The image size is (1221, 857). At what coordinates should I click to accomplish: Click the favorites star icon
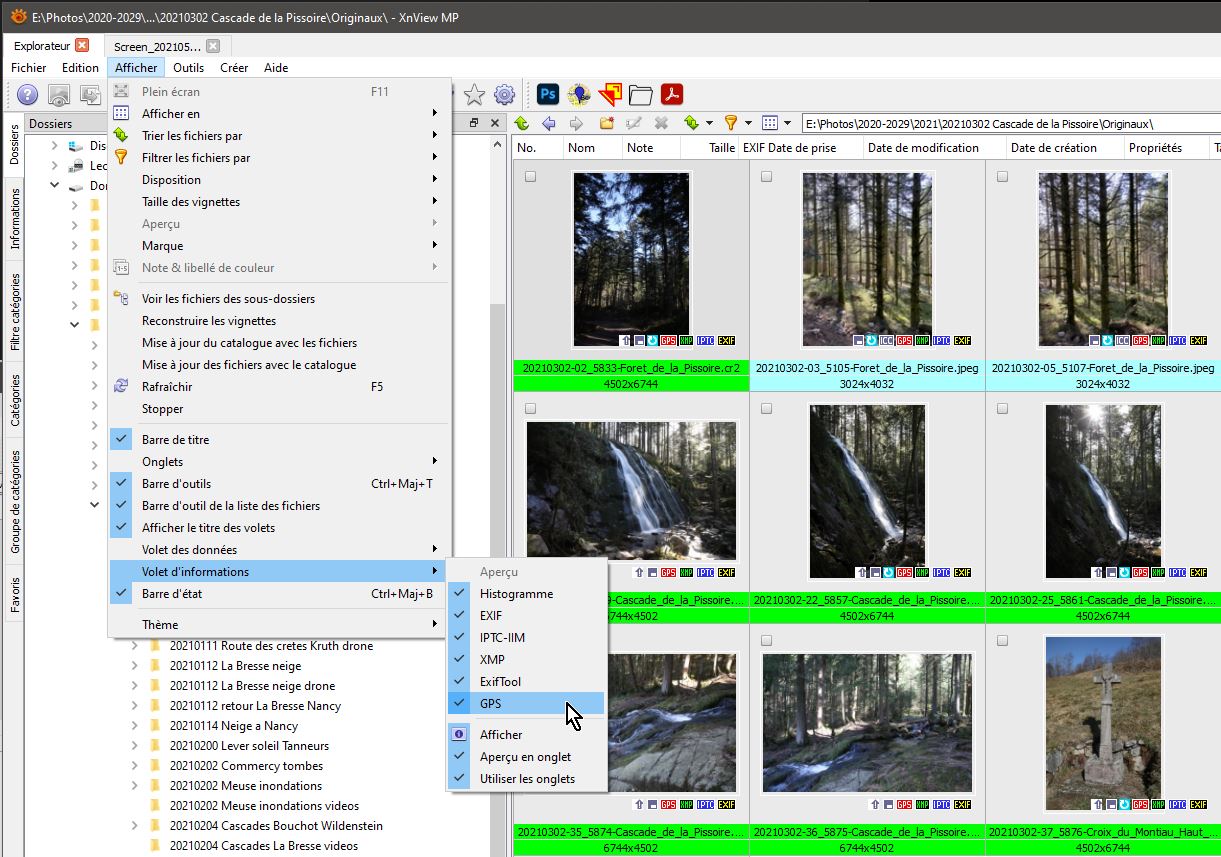click(x=474, y=95)
